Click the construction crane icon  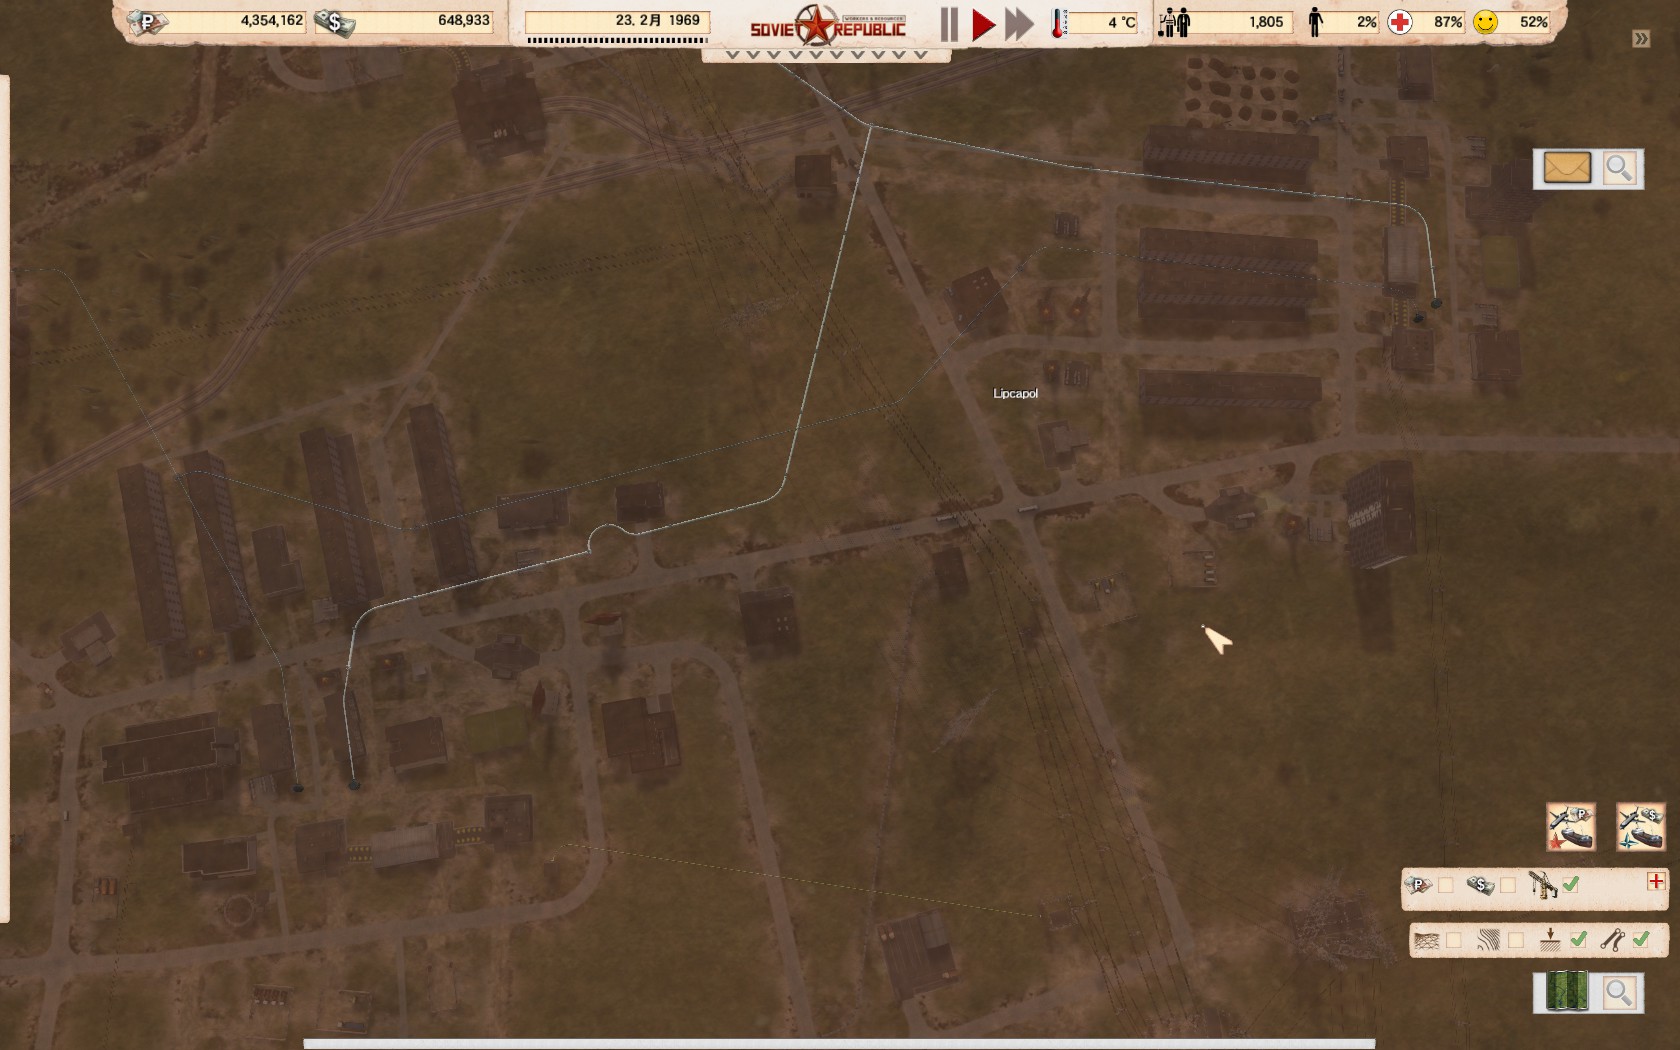[1543, 884]
